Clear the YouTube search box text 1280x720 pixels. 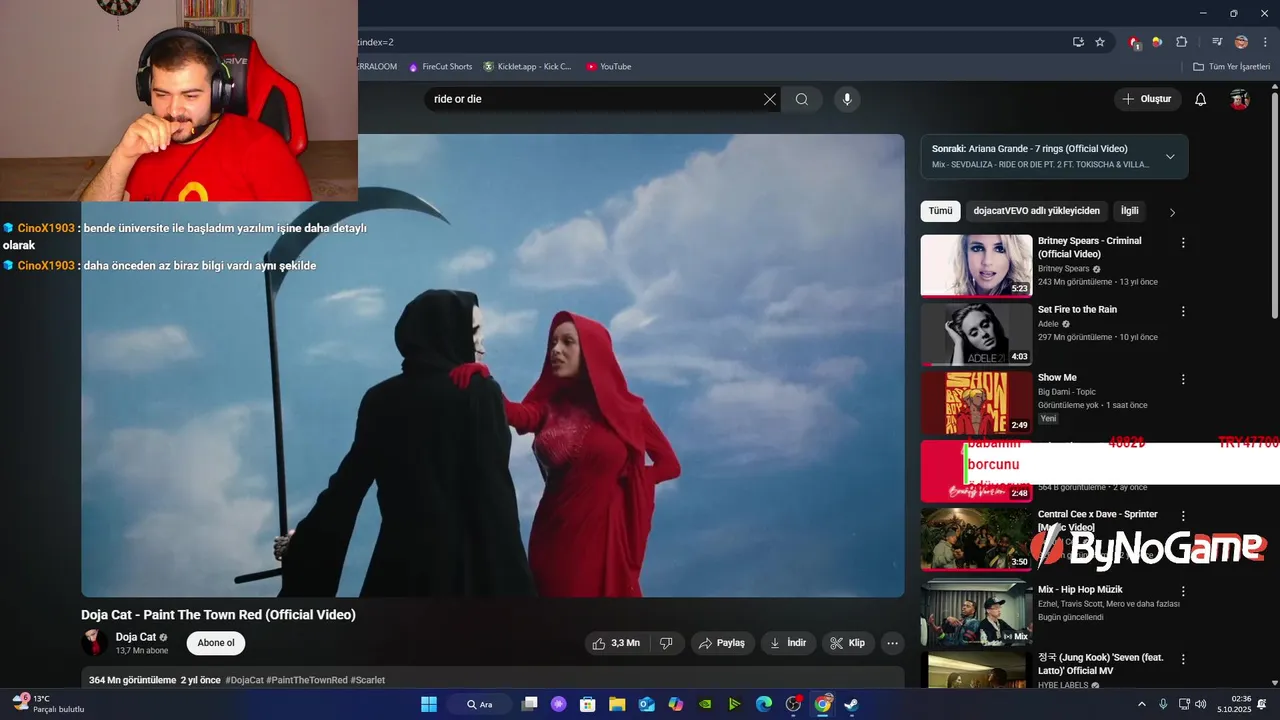tap(769, 99)
